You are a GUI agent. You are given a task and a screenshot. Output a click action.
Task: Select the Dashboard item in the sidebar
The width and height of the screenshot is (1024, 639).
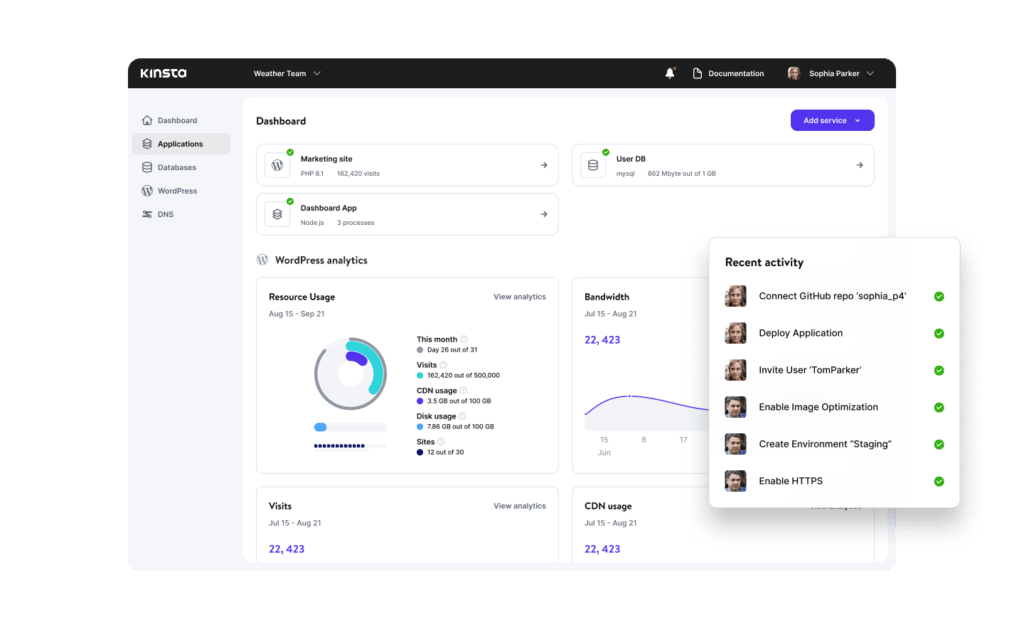148,120
